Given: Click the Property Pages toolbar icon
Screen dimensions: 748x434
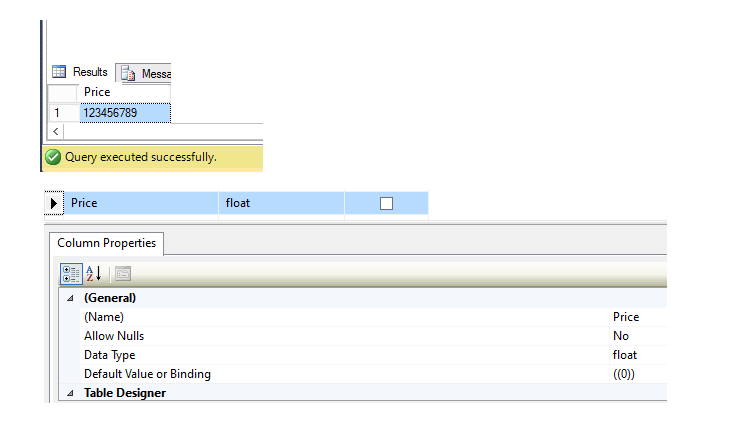Looking at the screenshot, I should tap(123, 274).
